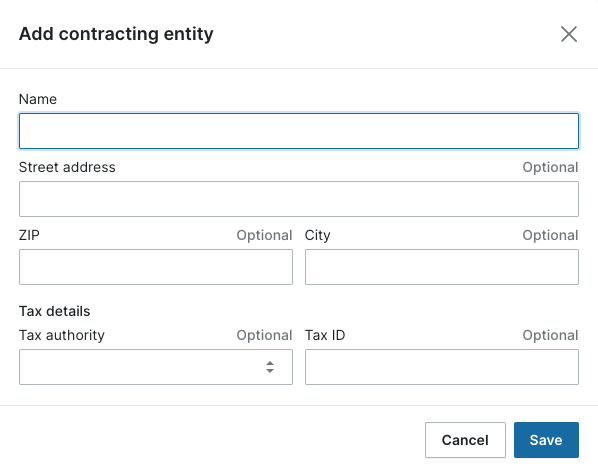
Task: Click the ZIP label text
Action: [x=29, y=235]
